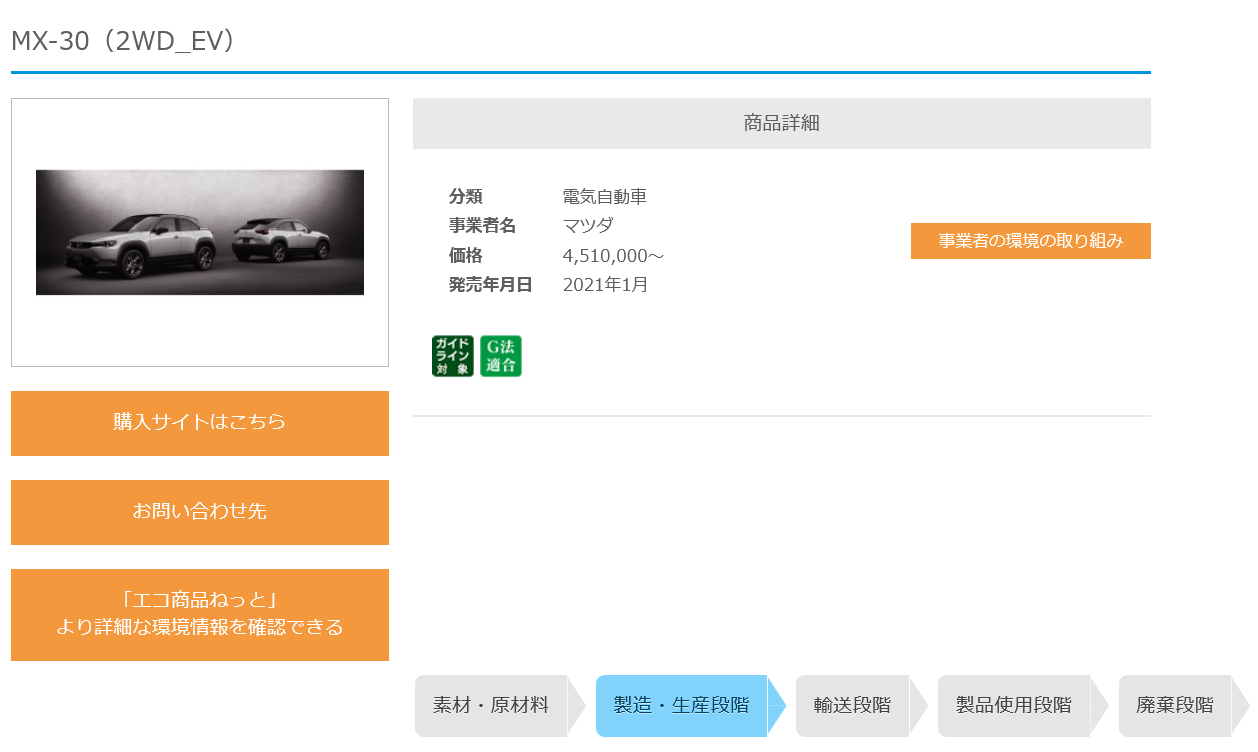Click the 分類 label
The width and height of the screenshot is (1258, 752).
point(466,197)
